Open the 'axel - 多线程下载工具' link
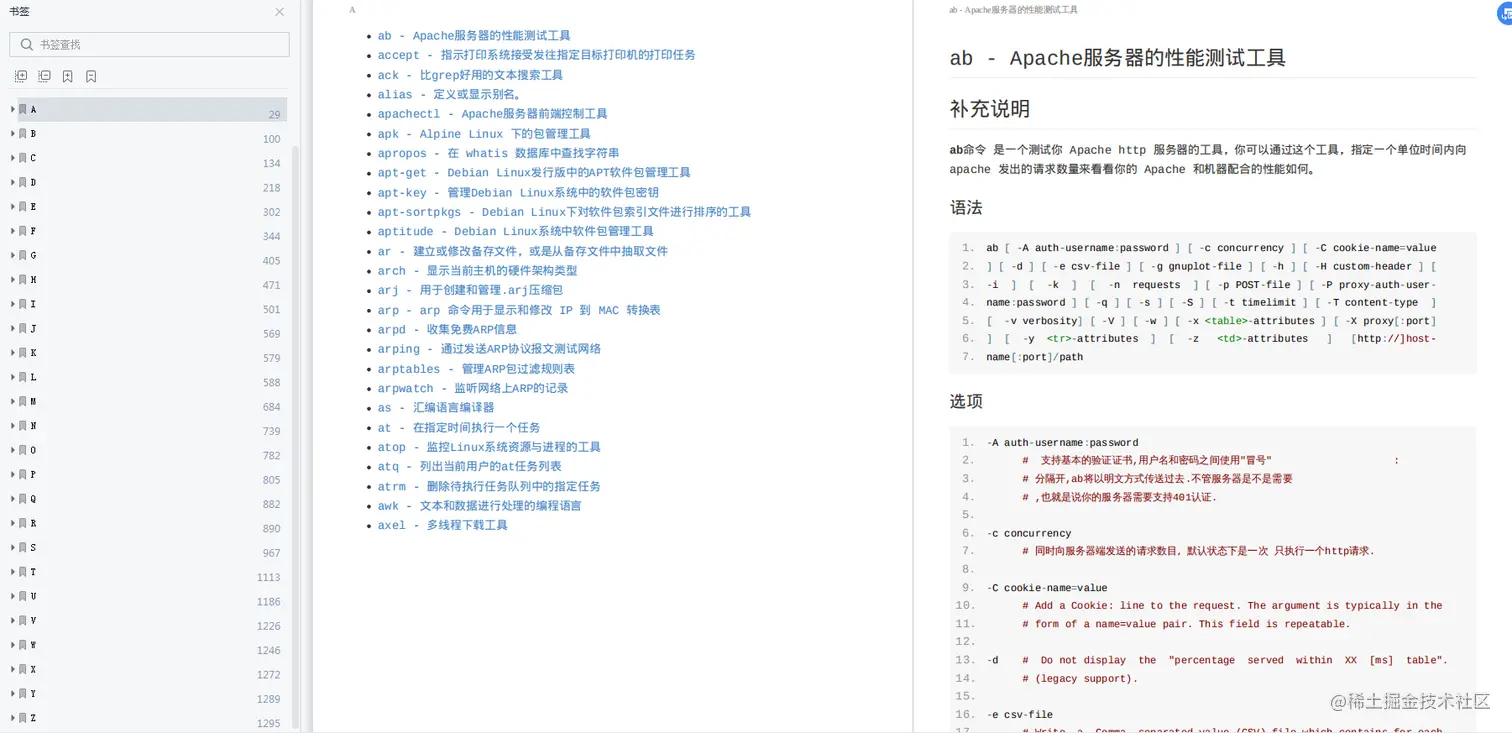The height and width of the screenshot is (733, 1512). pyautogui.click(x=442, y=525)
